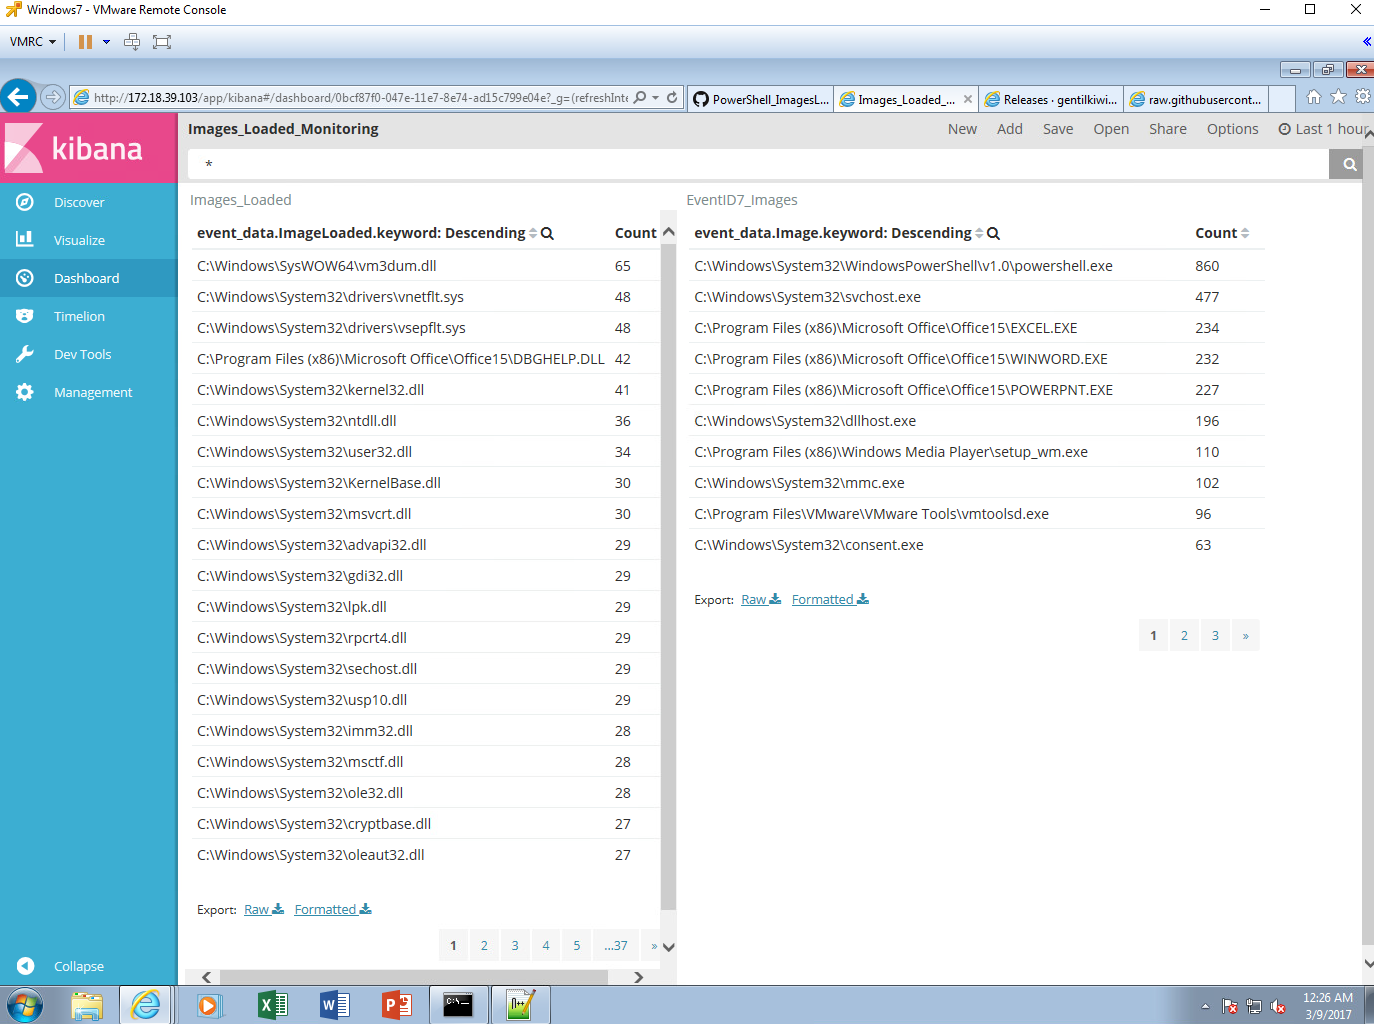1374x1024 pixels.
Task: Filter on event_data.ImageLoaded.keyword magnifier icon
Action: tap(547, 234)
